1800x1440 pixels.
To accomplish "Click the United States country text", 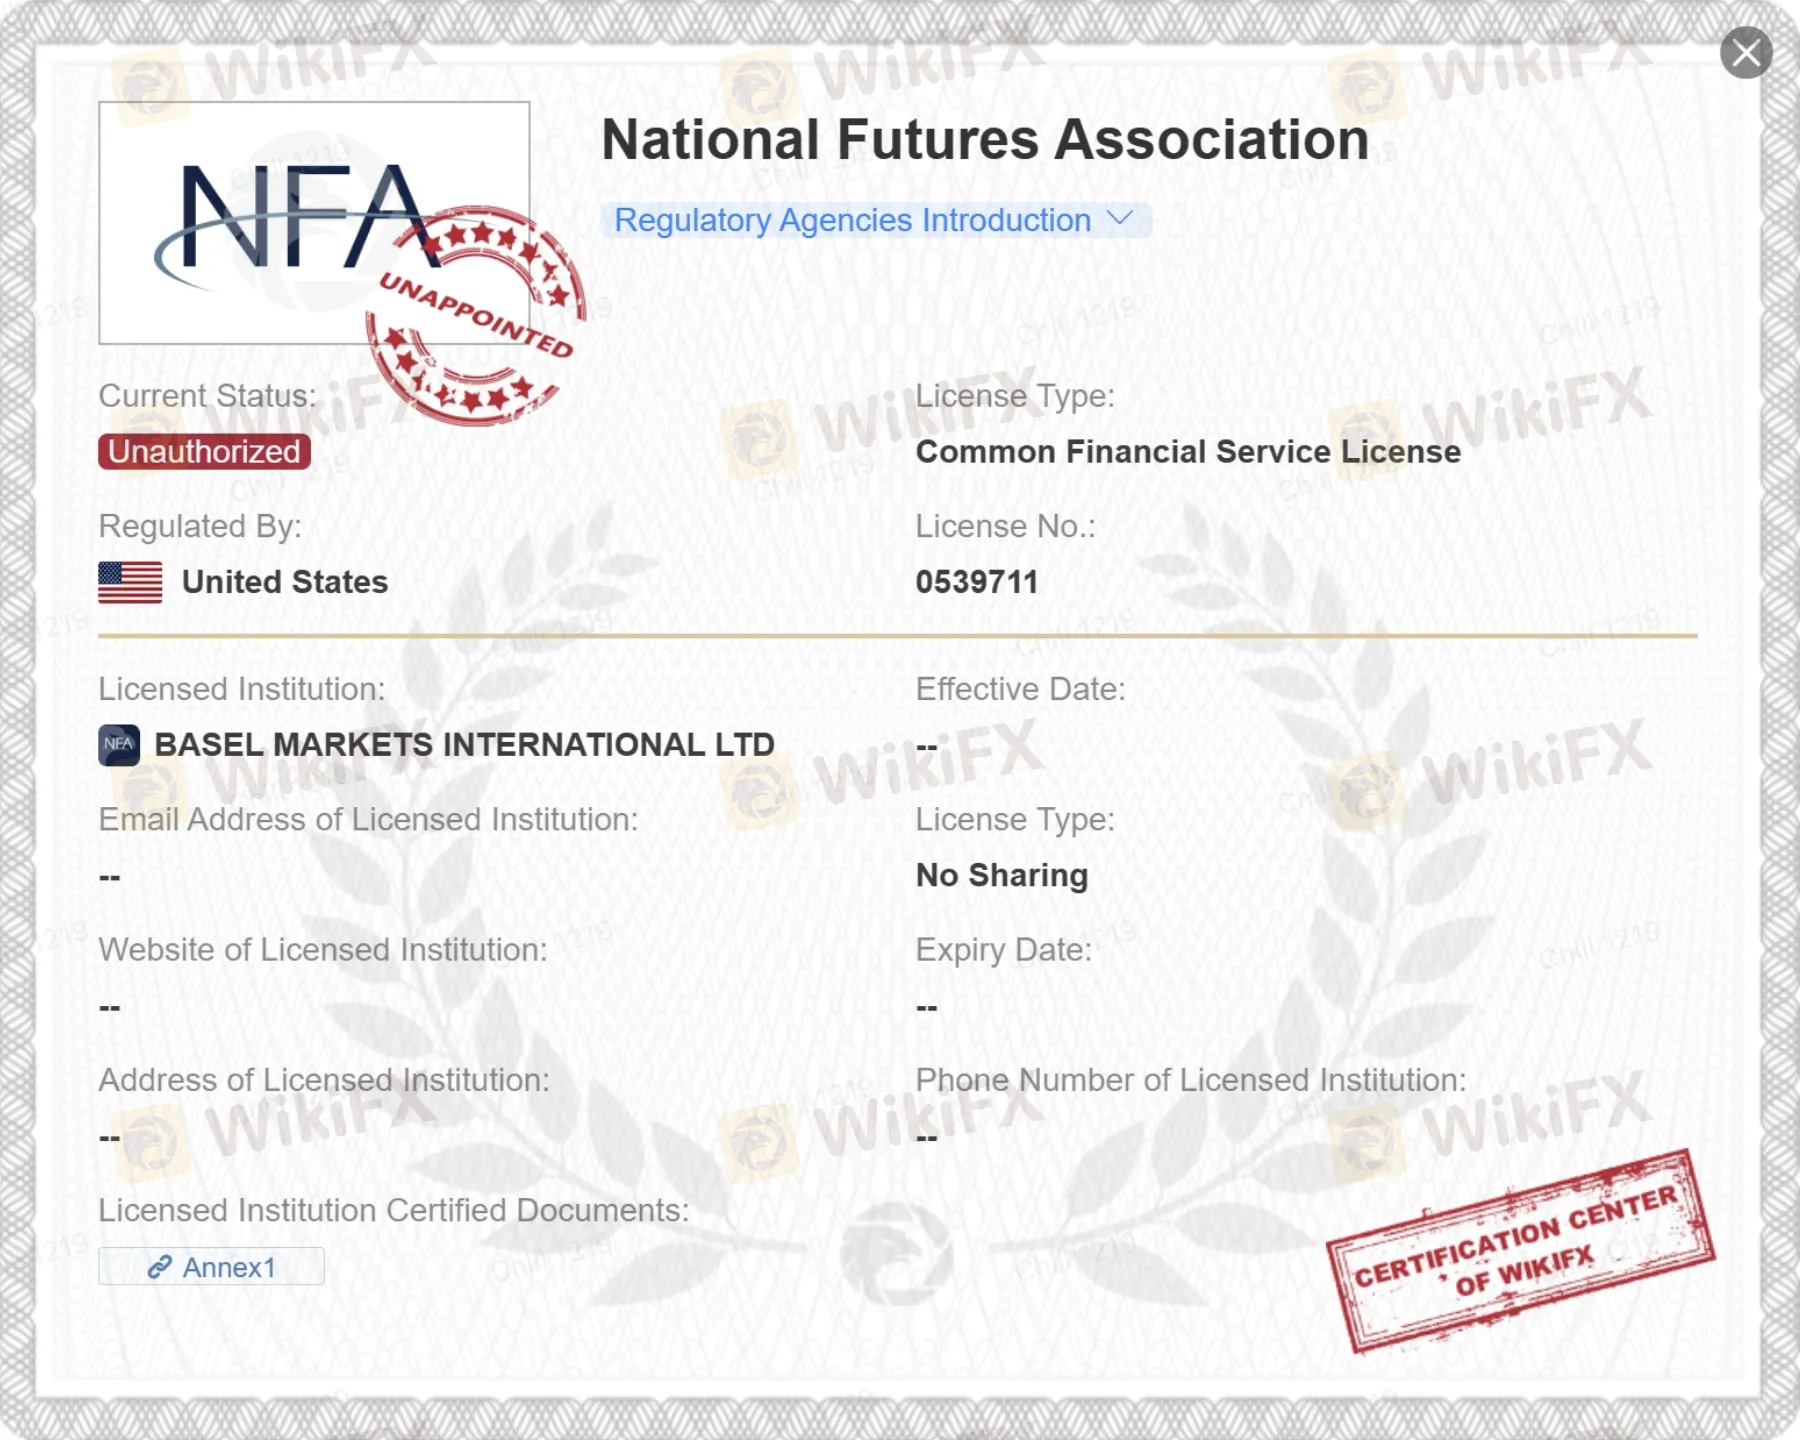I will (x=285, y=582).
